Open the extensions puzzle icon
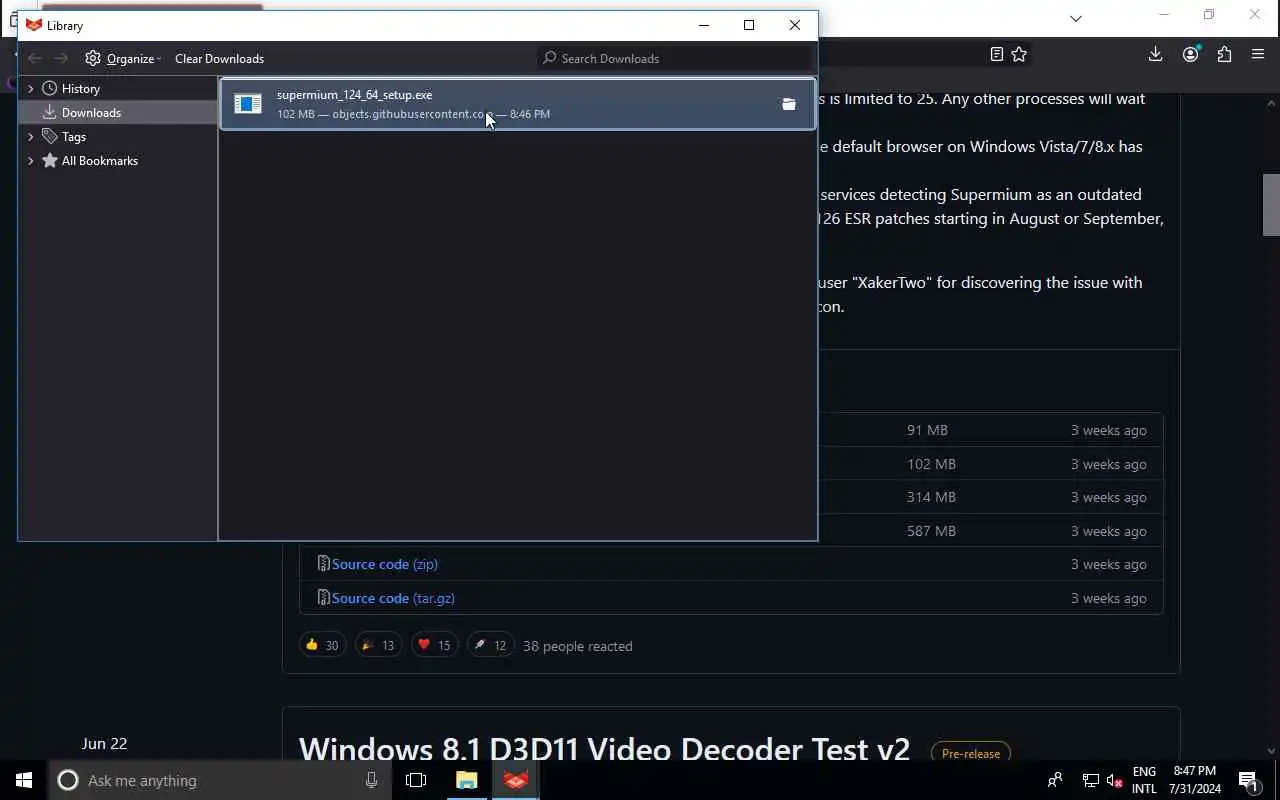Image resolution: width=1280 pixels, height=800 pixels. (1224, 55)
